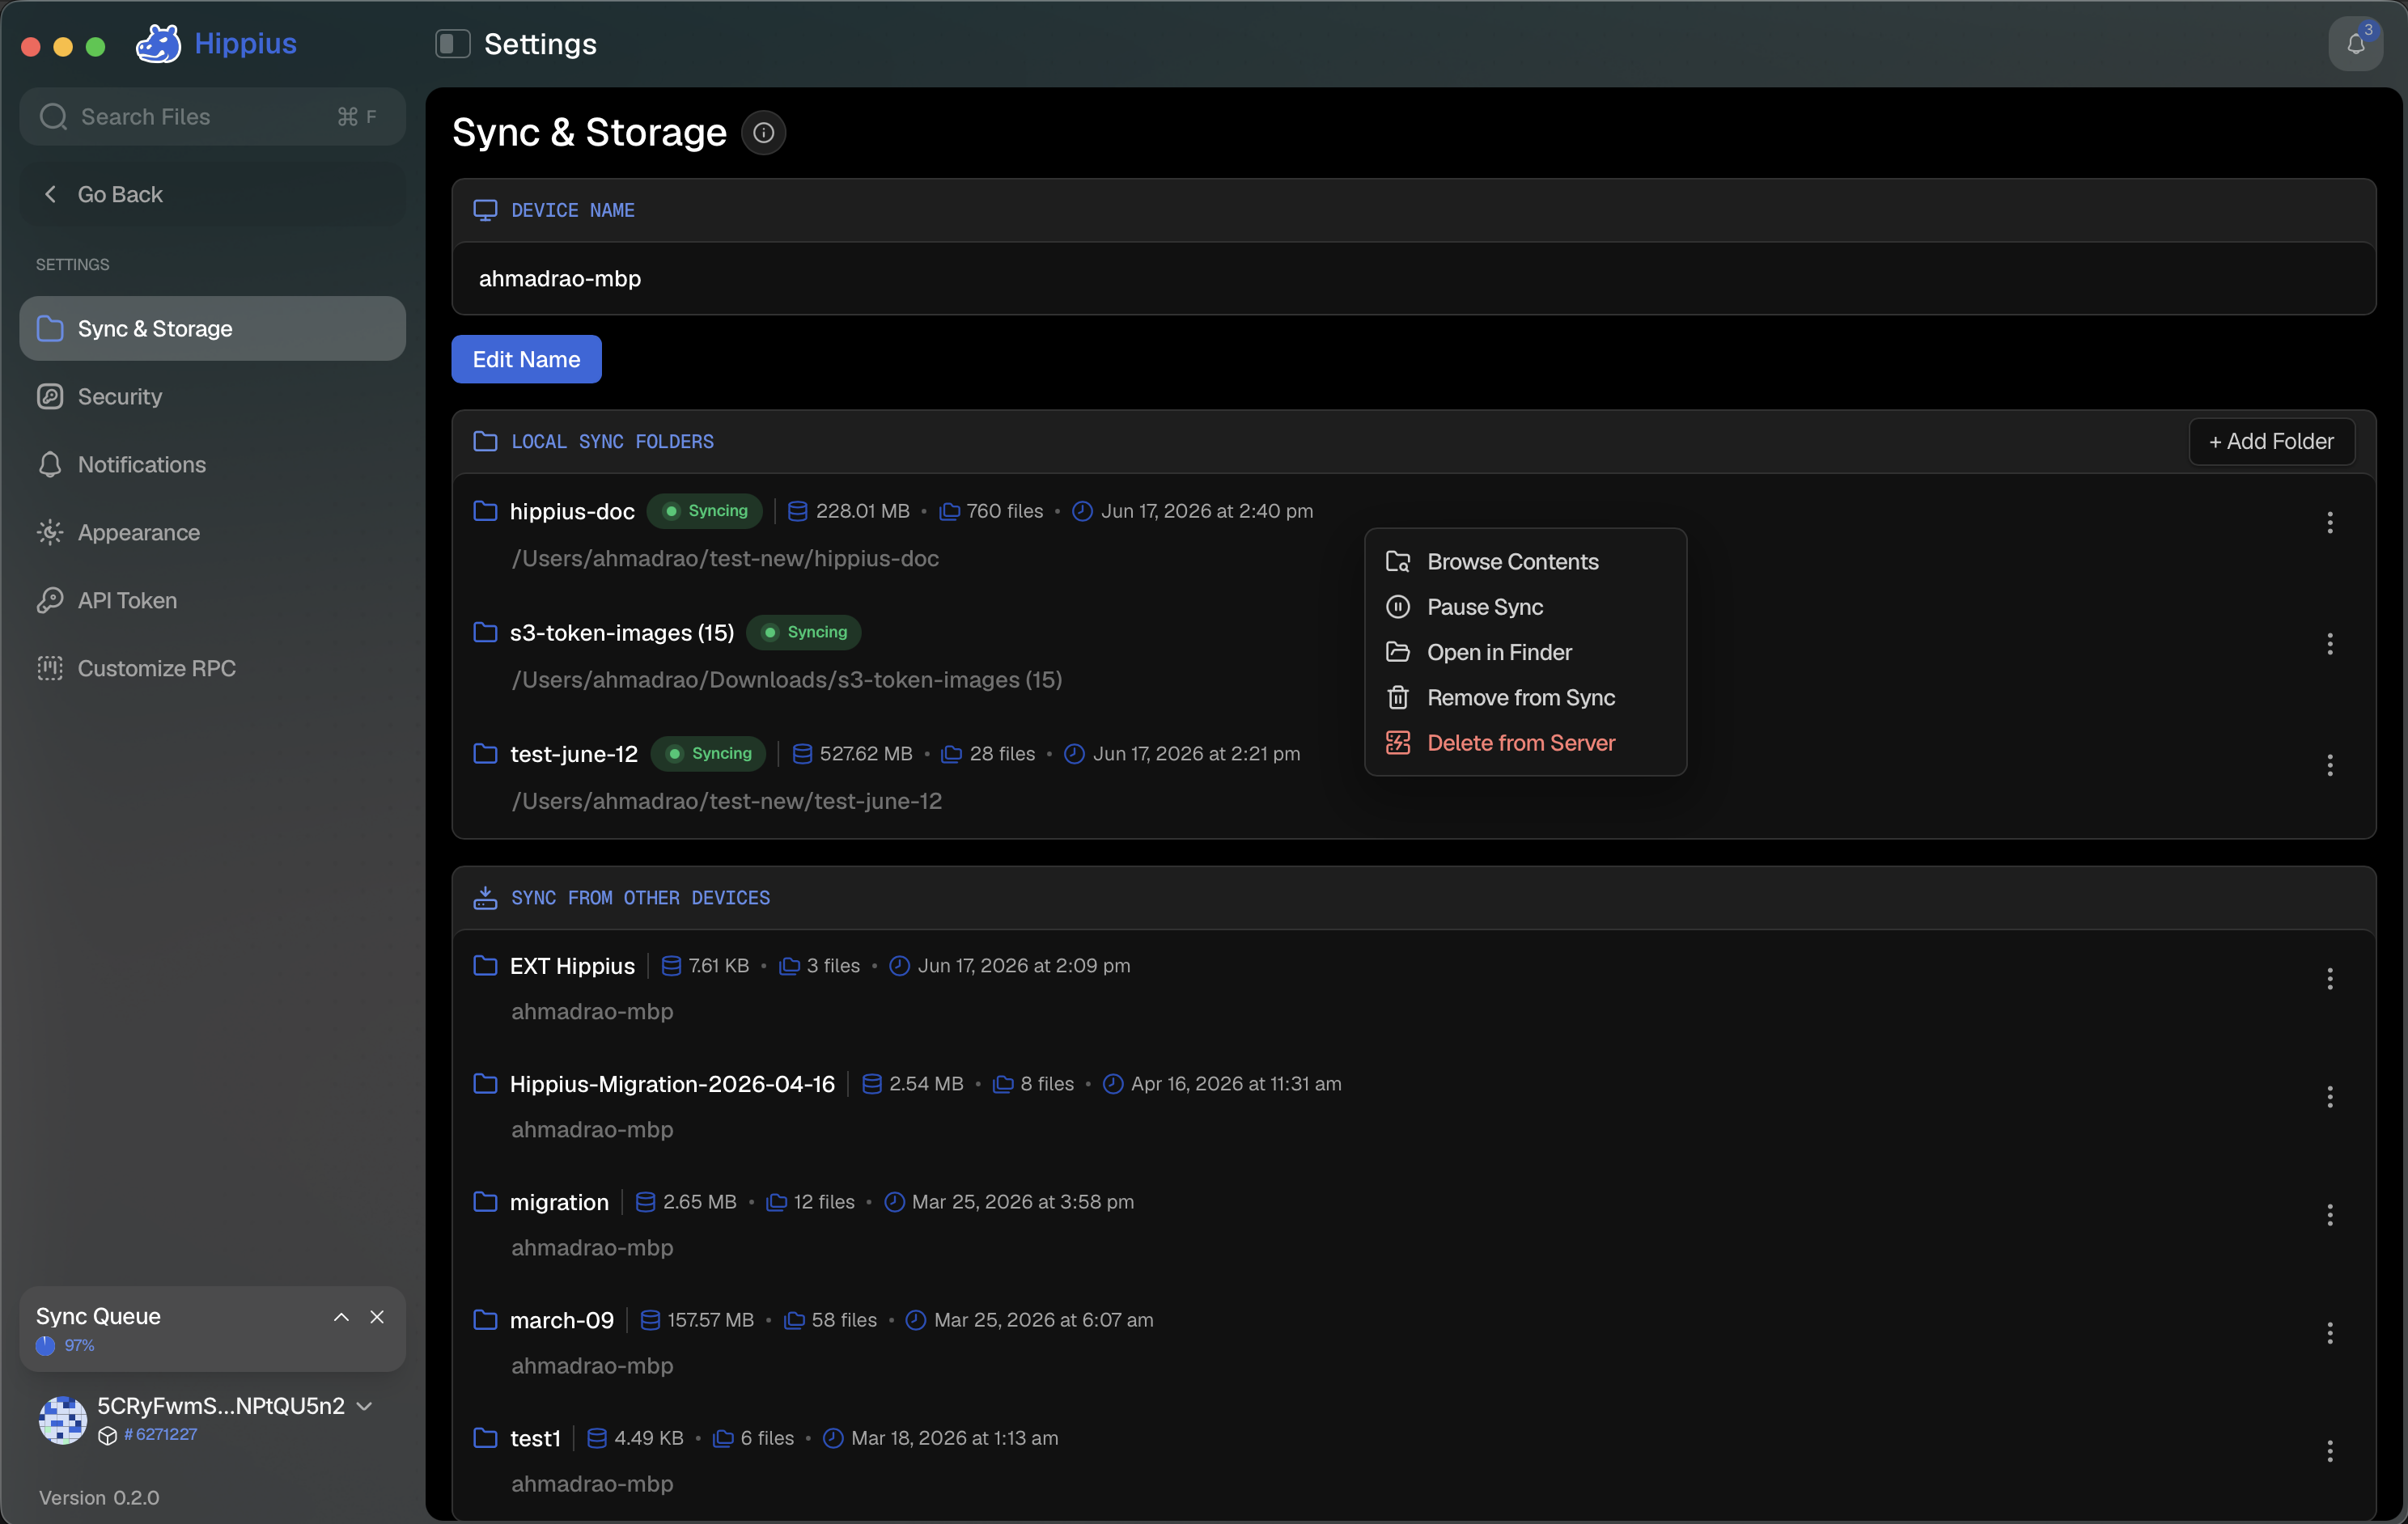Image resolution: width=2408 pixels, height=1524 pixels.
Task: Click clock icon for hippius-doc timestamp
Action: pos(1082,511)
